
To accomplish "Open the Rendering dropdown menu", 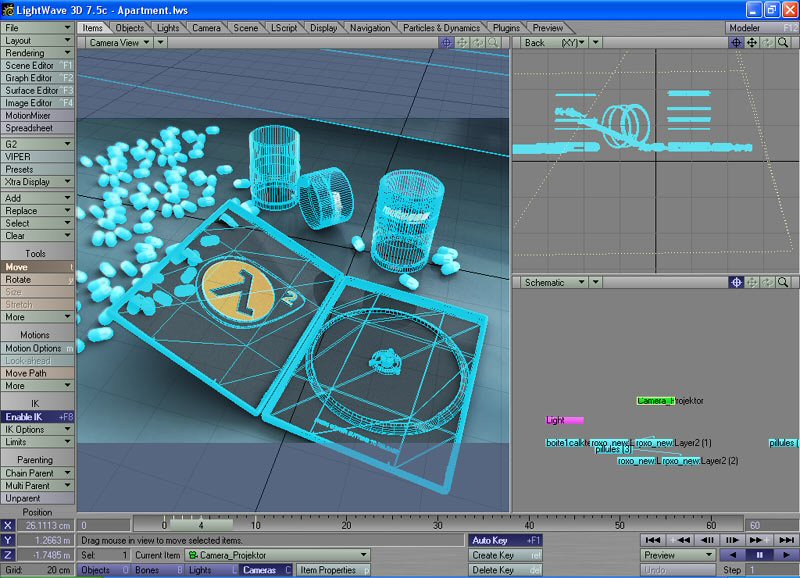I will pos(38,53).
